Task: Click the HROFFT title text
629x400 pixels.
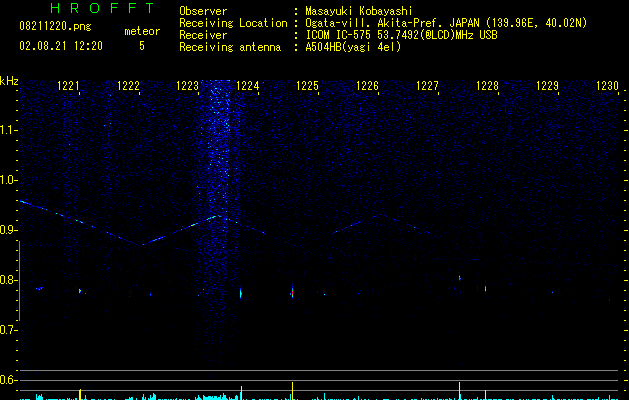Action: tap(103, 8)
